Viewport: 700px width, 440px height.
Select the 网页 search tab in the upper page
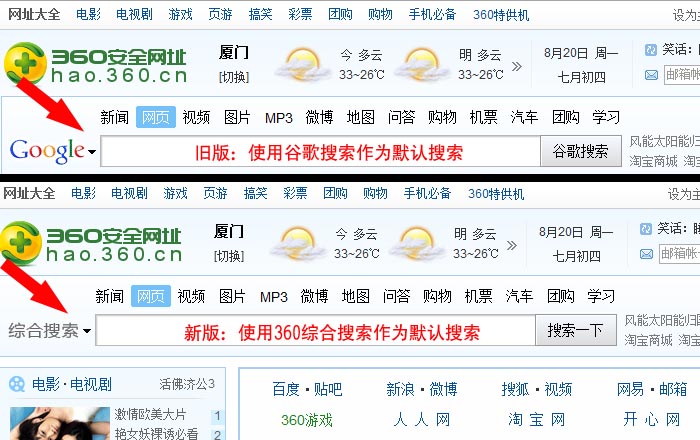click(155, 117)
